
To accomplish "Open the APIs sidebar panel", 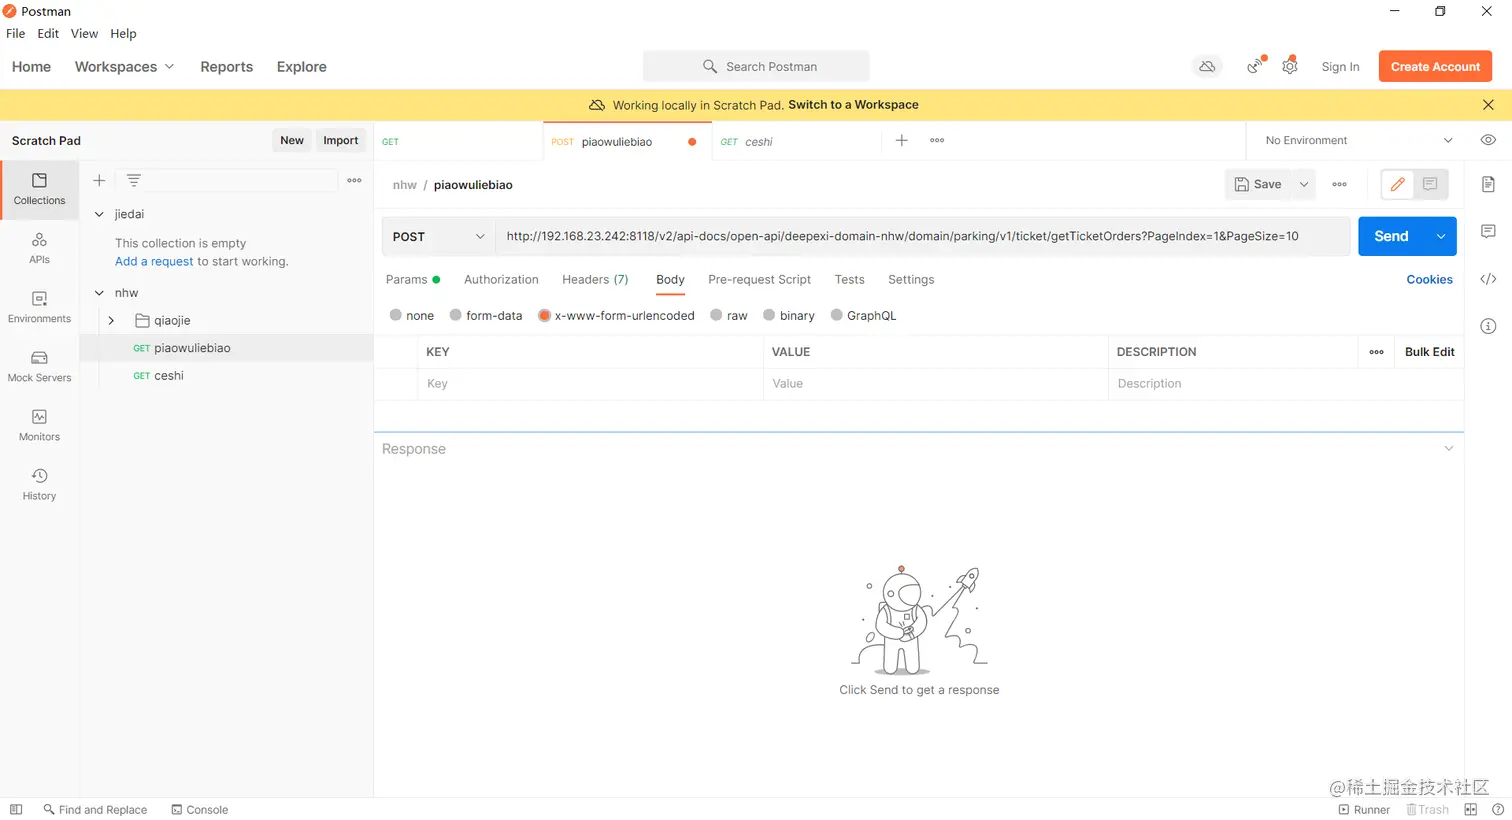I will tap(39, 248).
